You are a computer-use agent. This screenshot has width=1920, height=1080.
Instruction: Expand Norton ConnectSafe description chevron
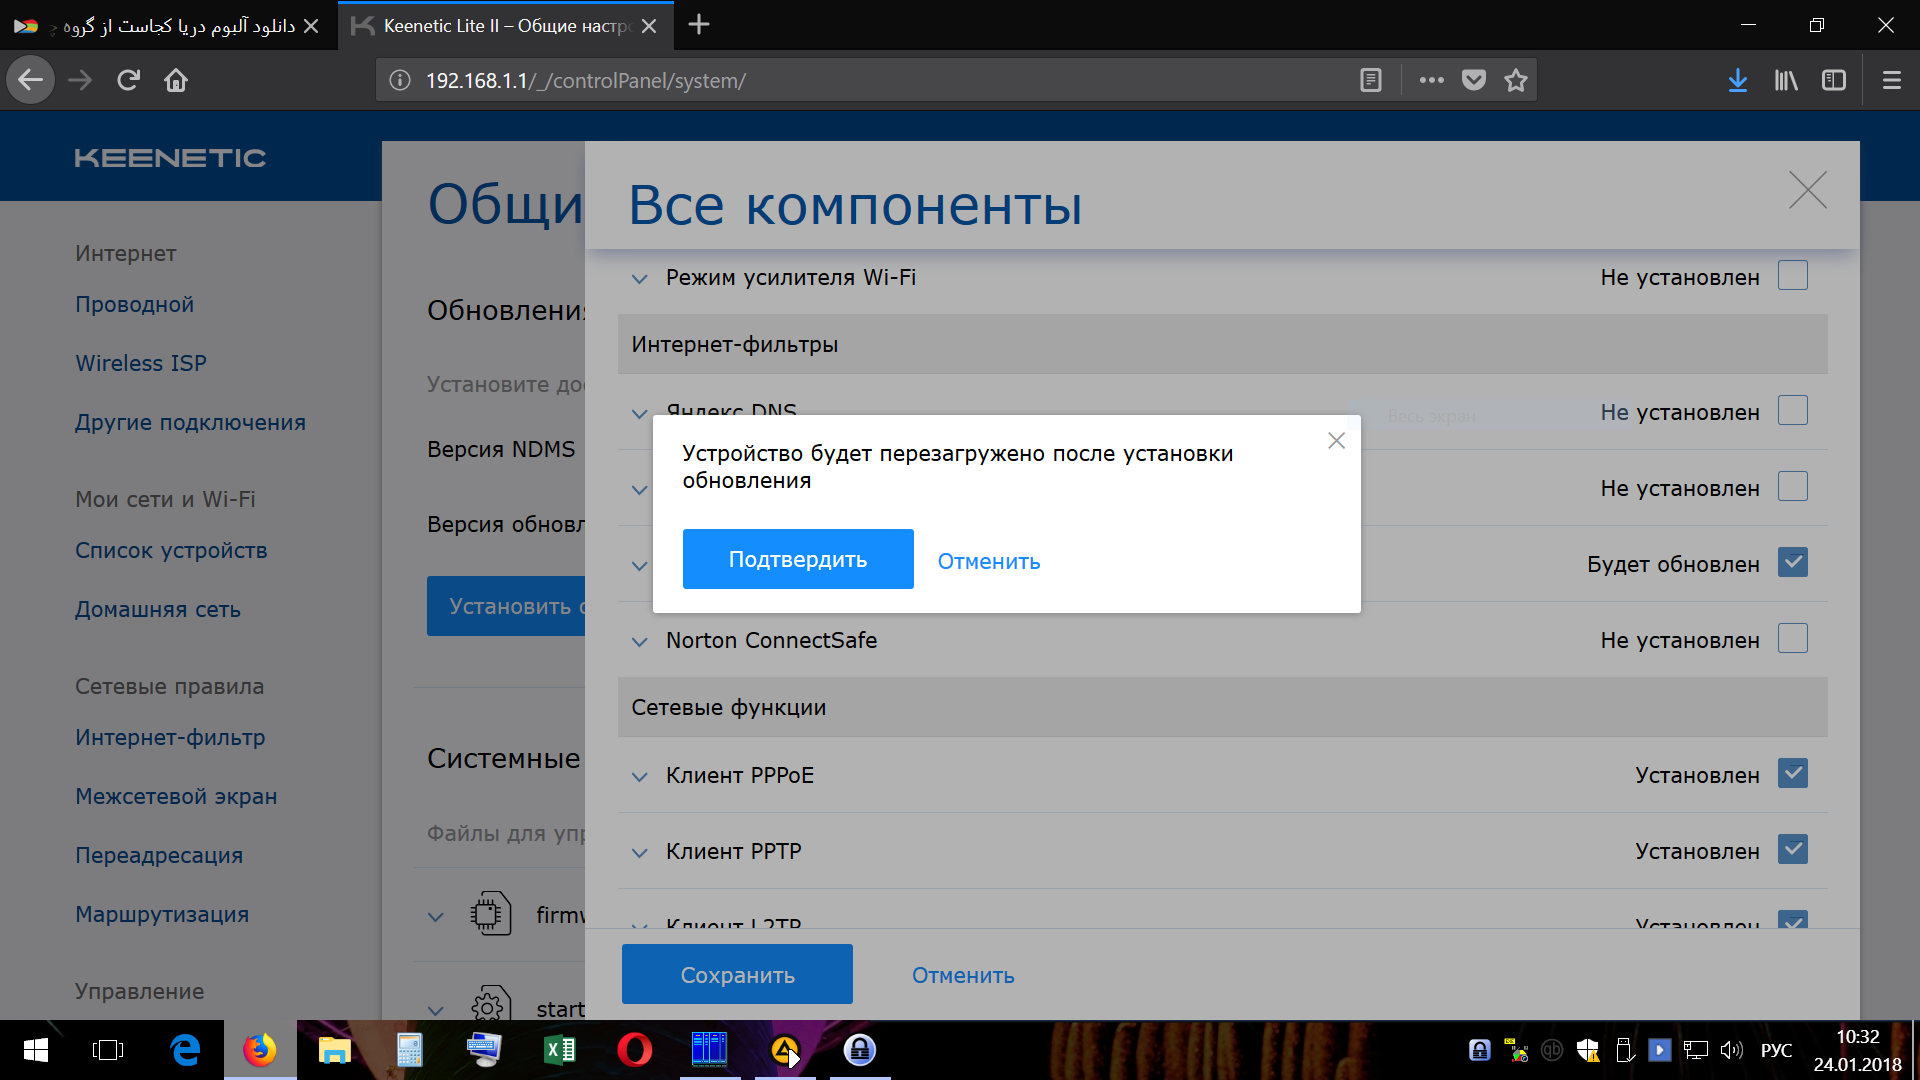(x=640, y=642)
